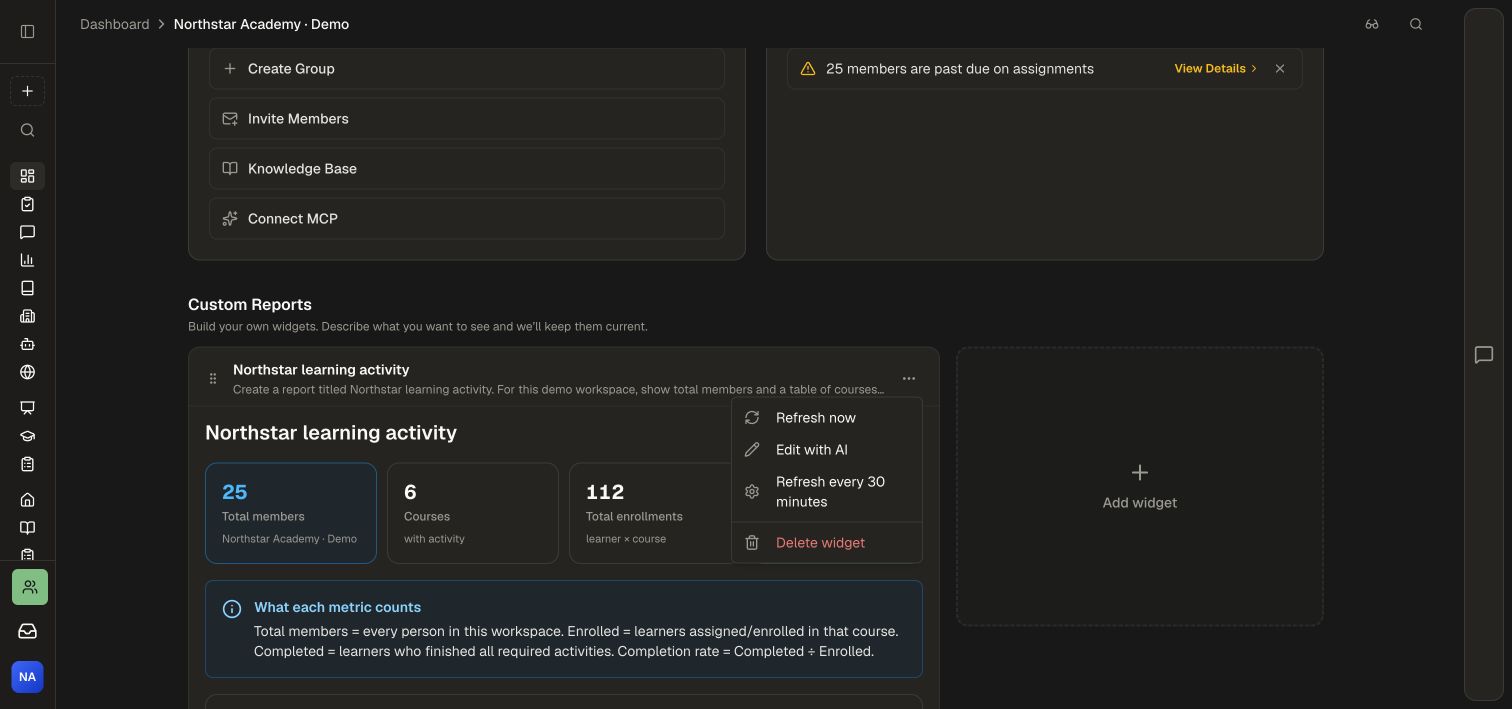Screen dimensions: 1512x709
Task: Click Create Group quick action
Action: pos(467,69)
